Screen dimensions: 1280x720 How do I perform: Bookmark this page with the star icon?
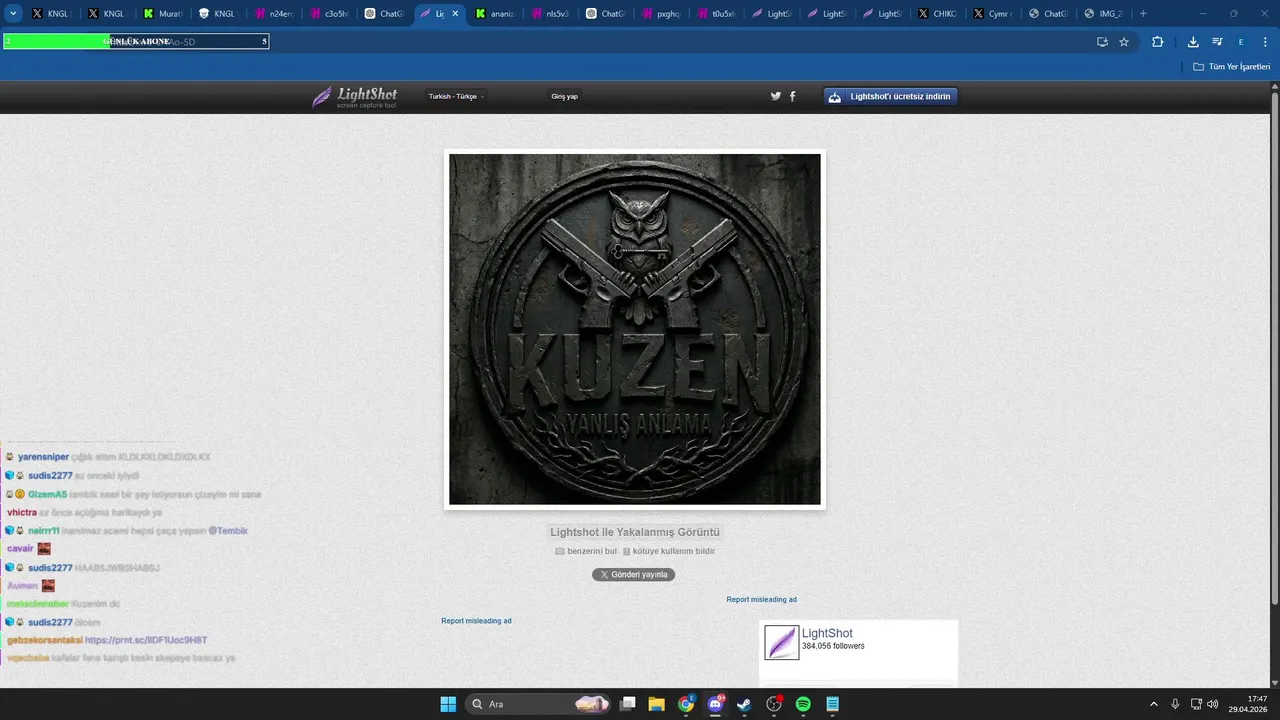pyautogui.click(x=1124, y=42)
